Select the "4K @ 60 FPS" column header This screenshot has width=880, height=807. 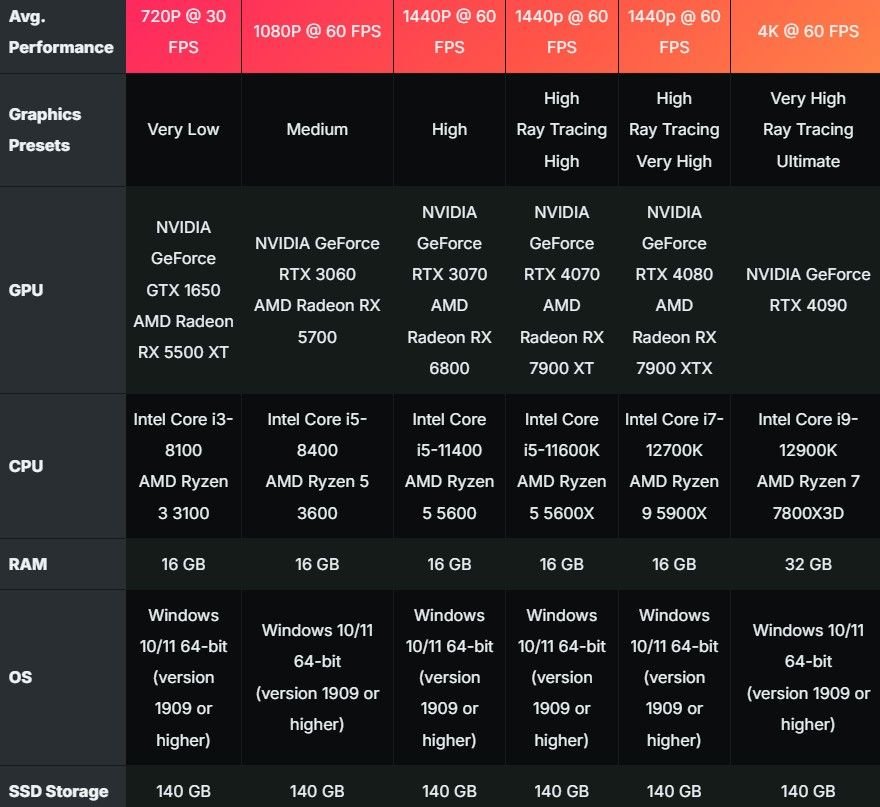[805, 36]
